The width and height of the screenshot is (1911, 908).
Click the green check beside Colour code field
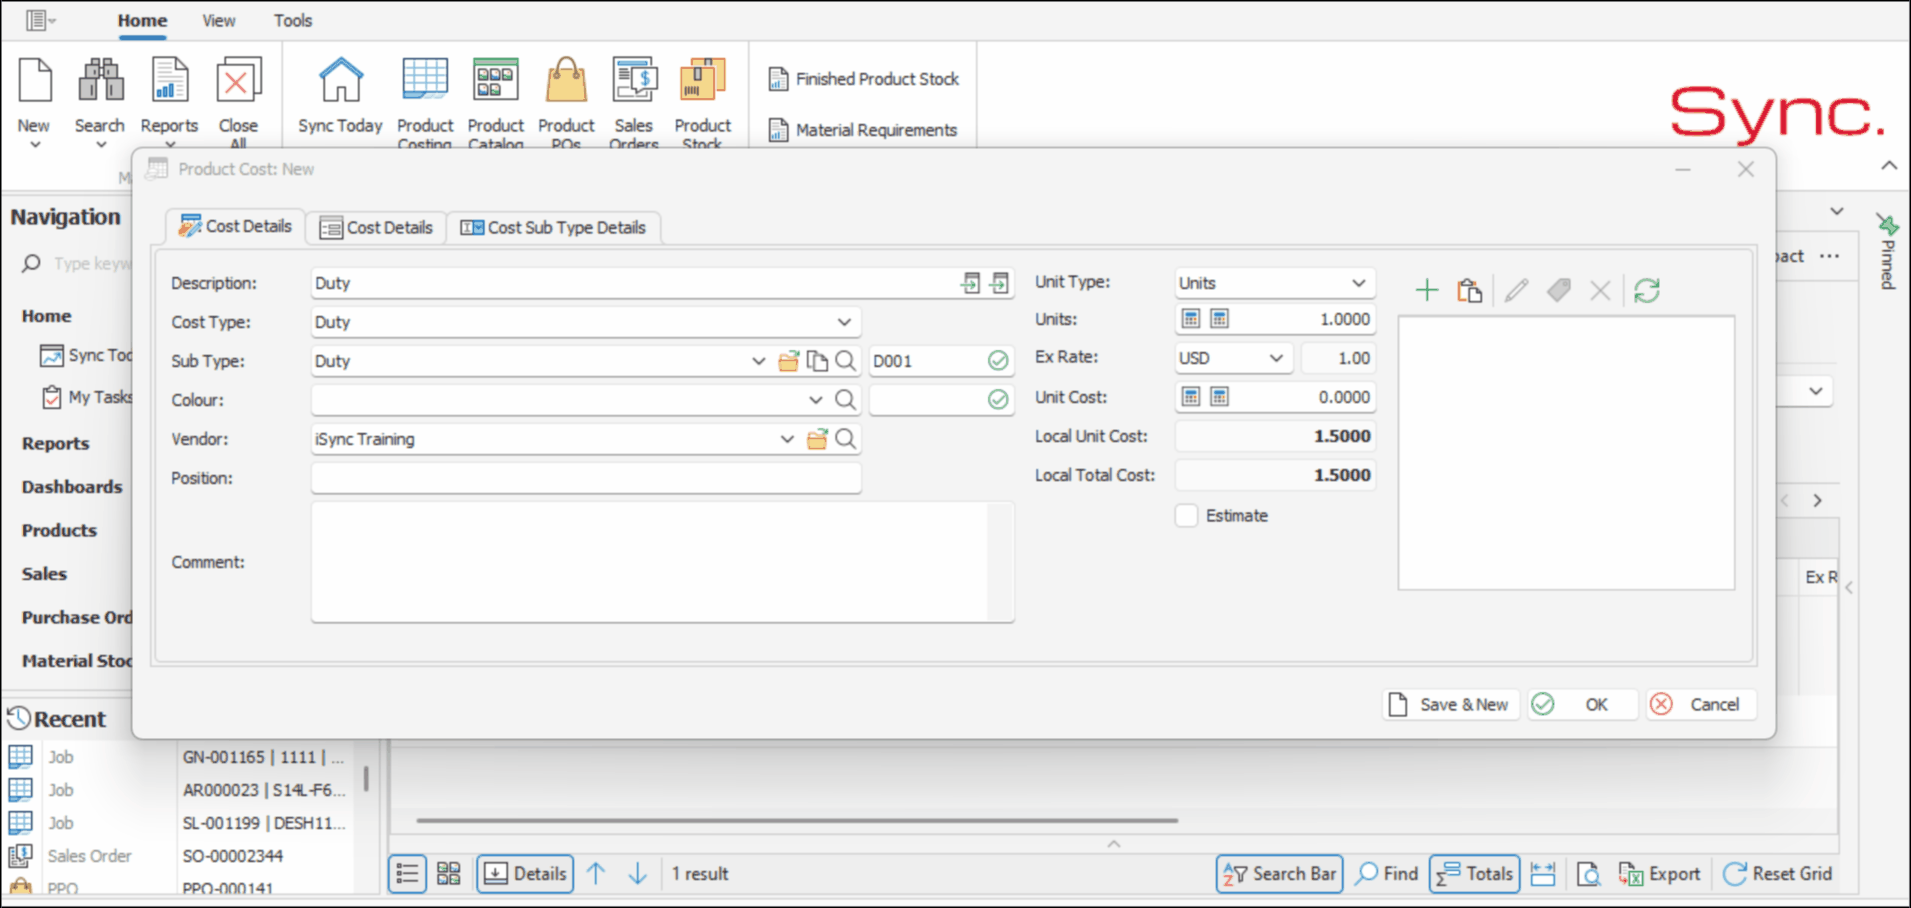click(x=998, y=400)
